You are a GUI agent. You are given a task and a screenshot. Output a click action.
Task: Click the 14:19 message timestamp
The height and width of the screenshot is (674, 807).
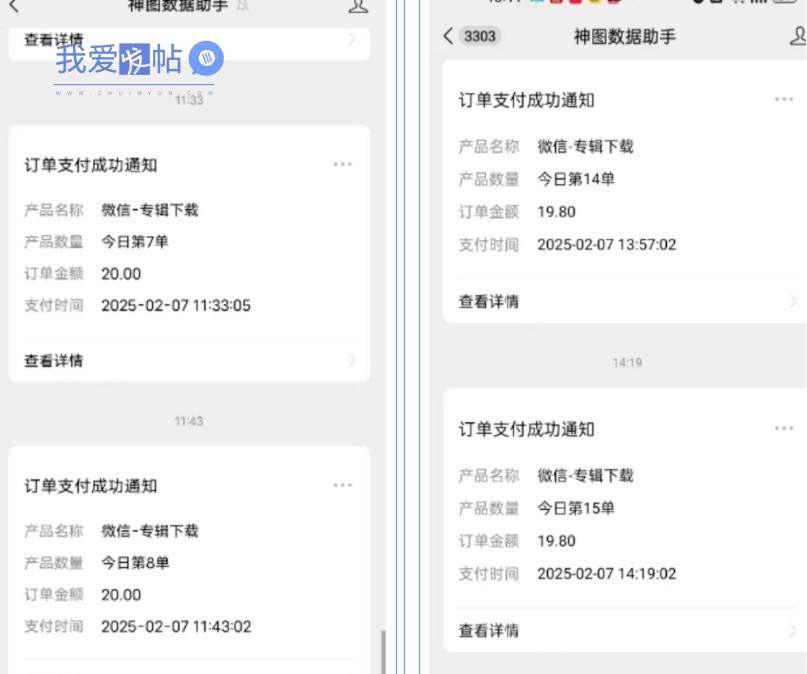627,363
